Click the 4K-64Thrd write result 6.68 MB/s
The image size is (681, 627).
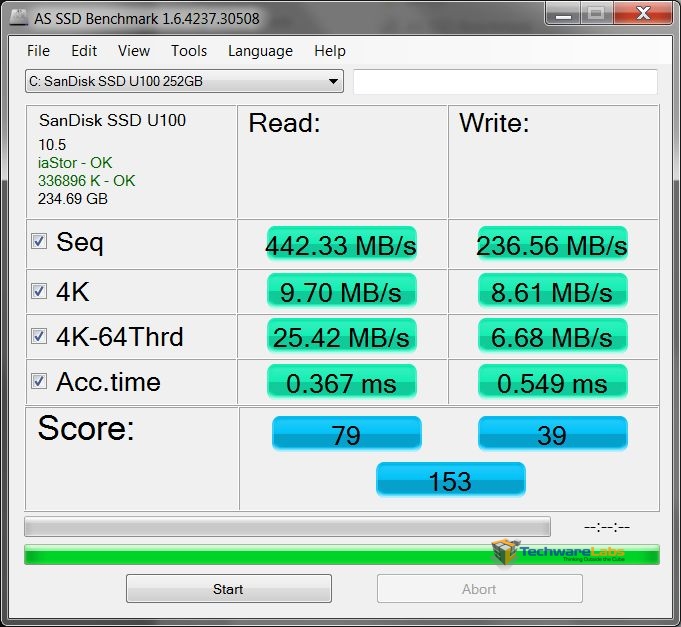click(553, 336)
